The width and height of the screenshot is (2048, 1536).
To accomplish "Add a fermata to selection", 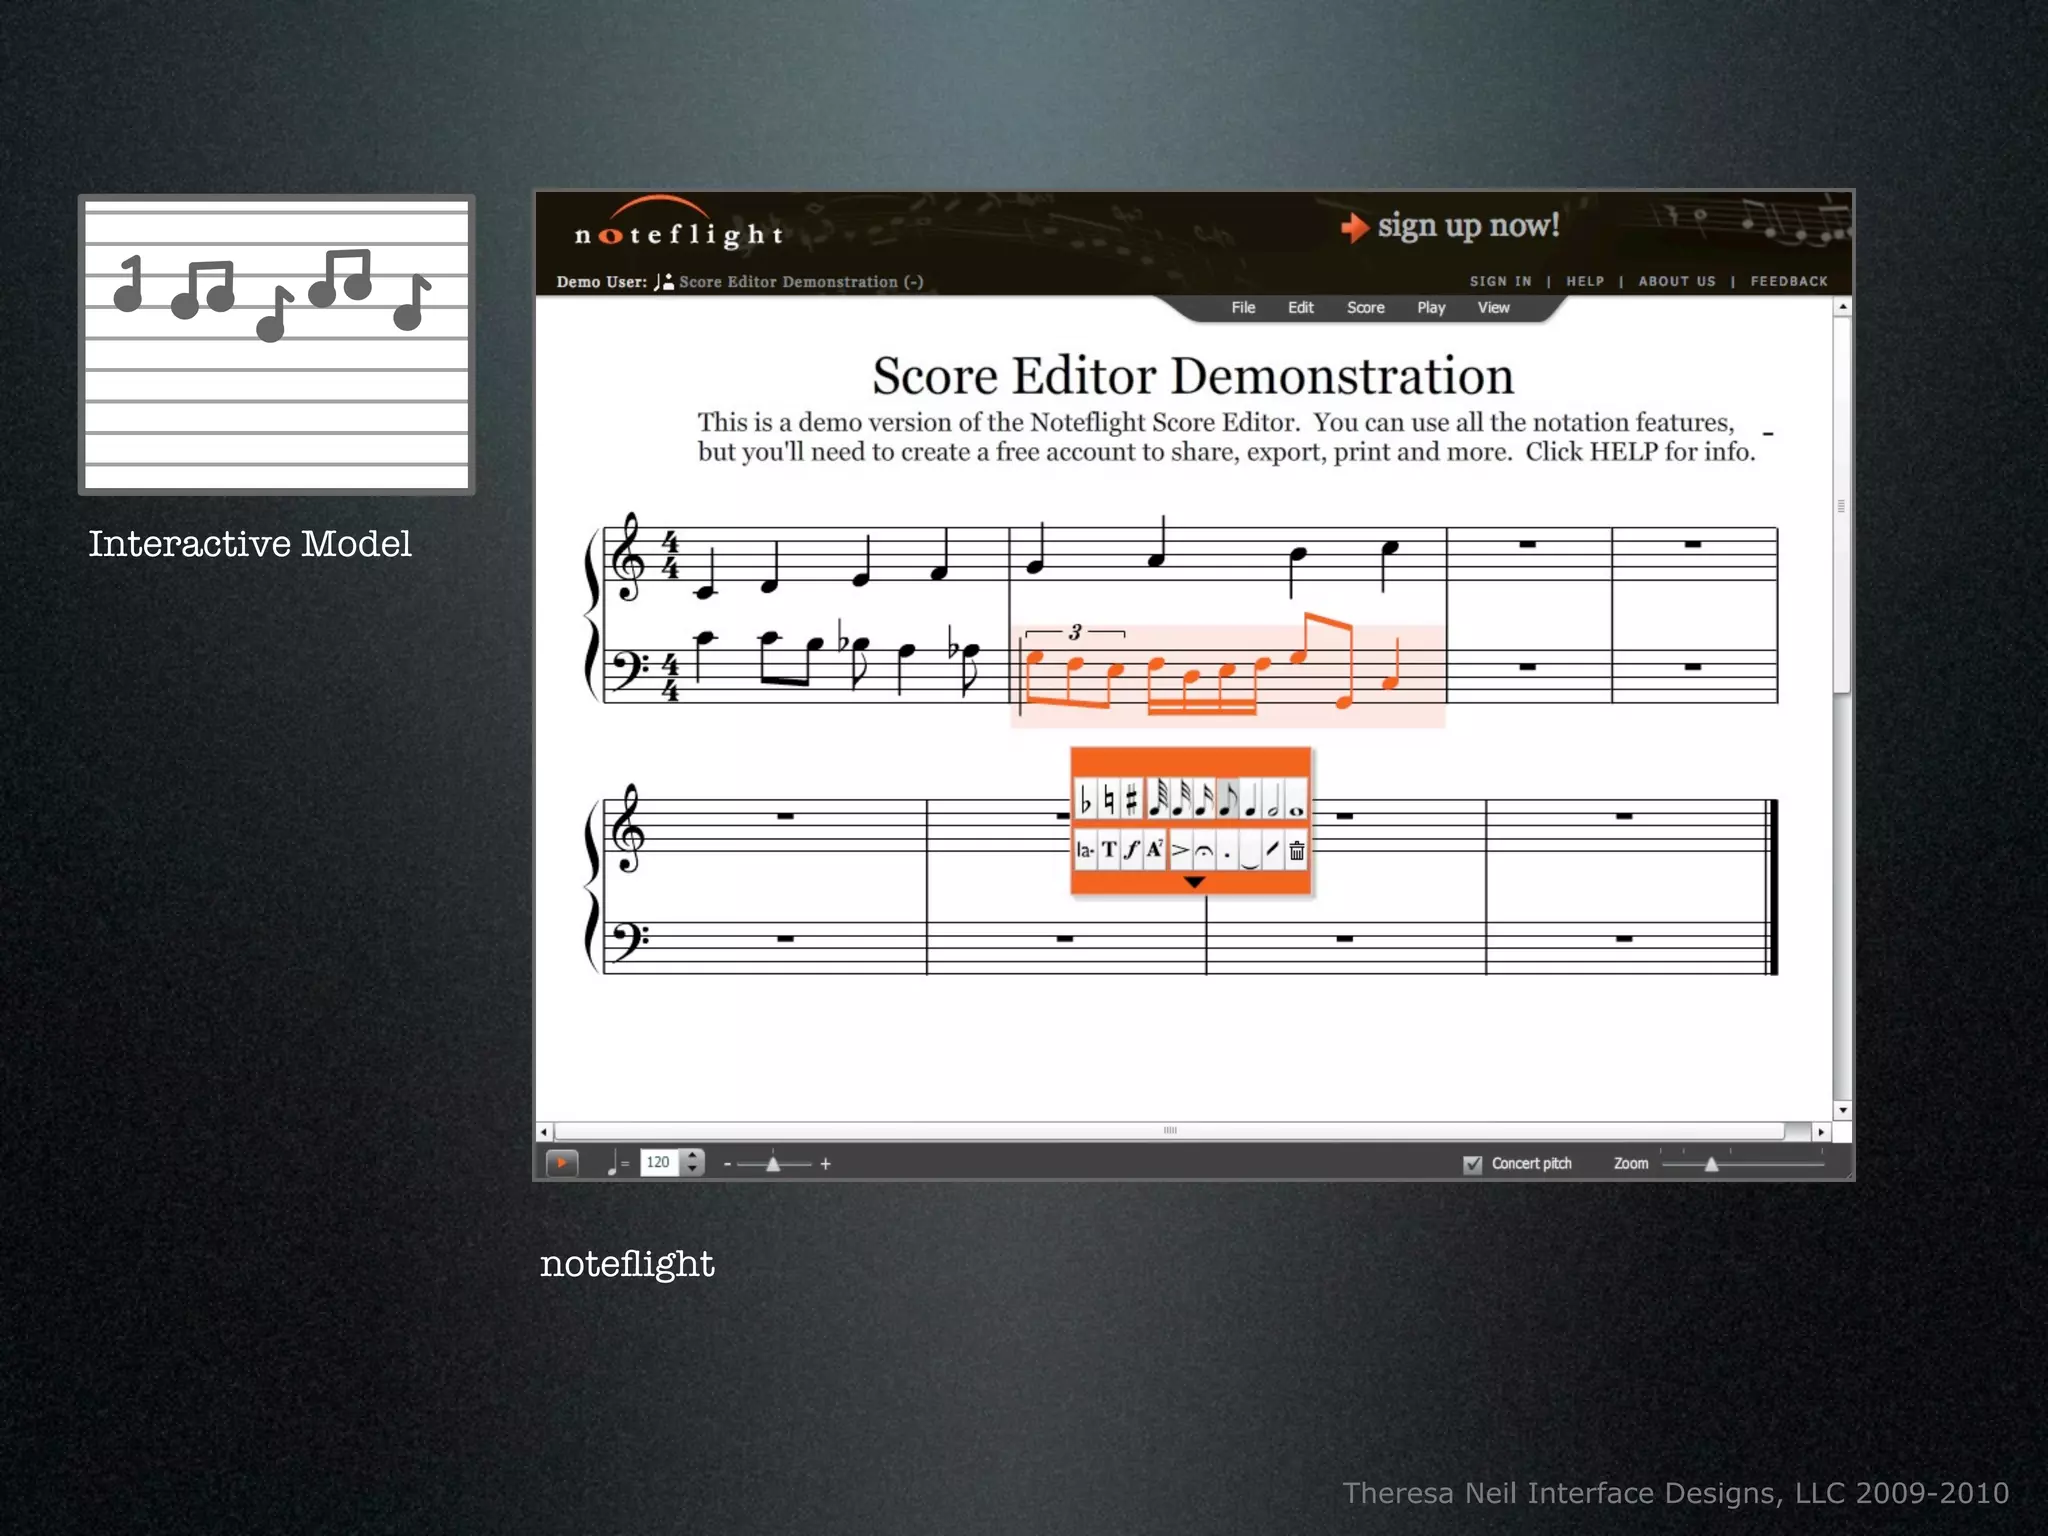I will coord(1204,851).
